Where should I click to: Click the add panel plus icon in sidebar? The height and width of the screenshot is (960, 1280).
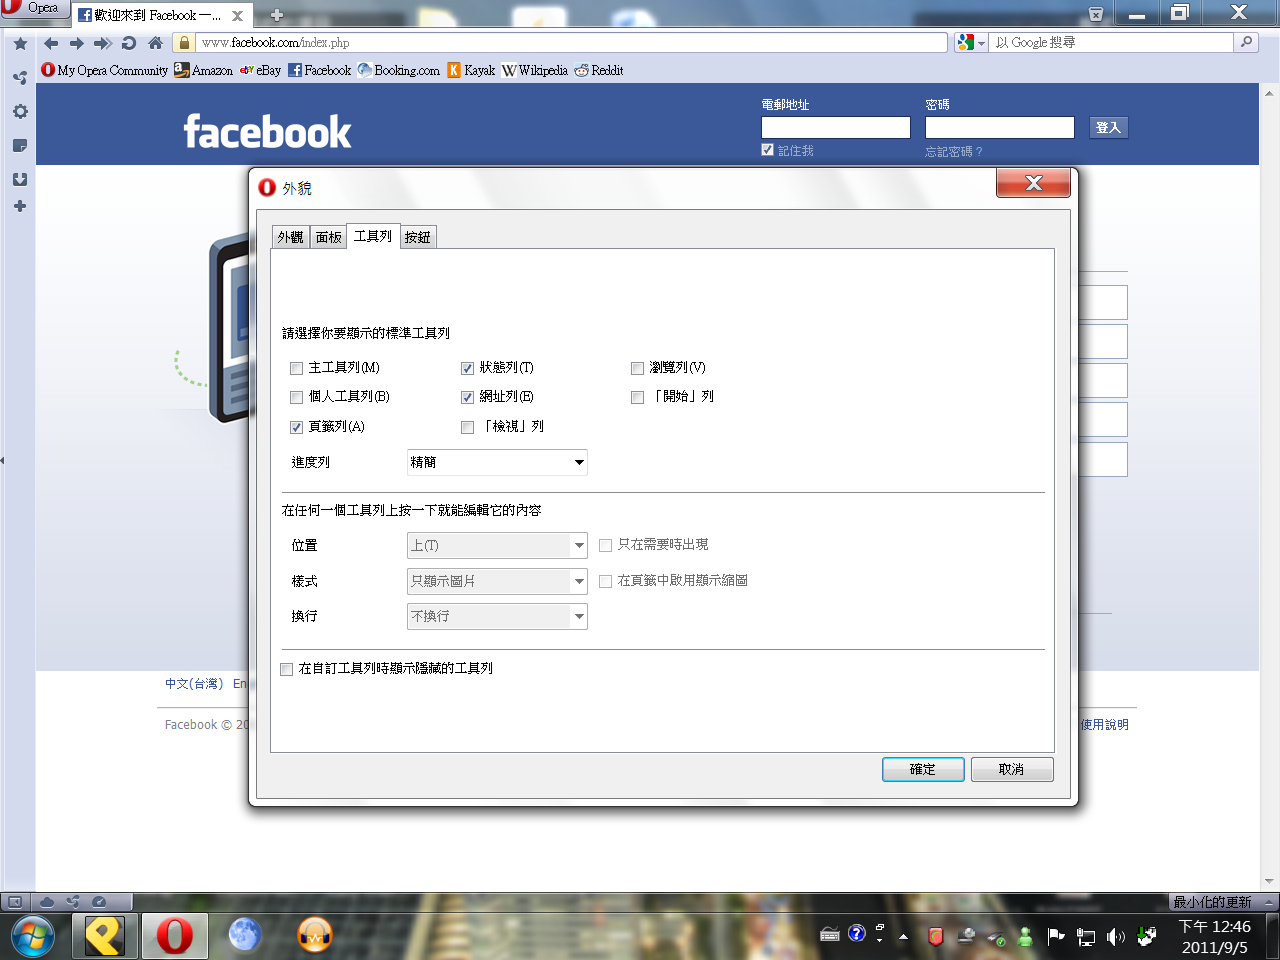[x=20, y=206]
